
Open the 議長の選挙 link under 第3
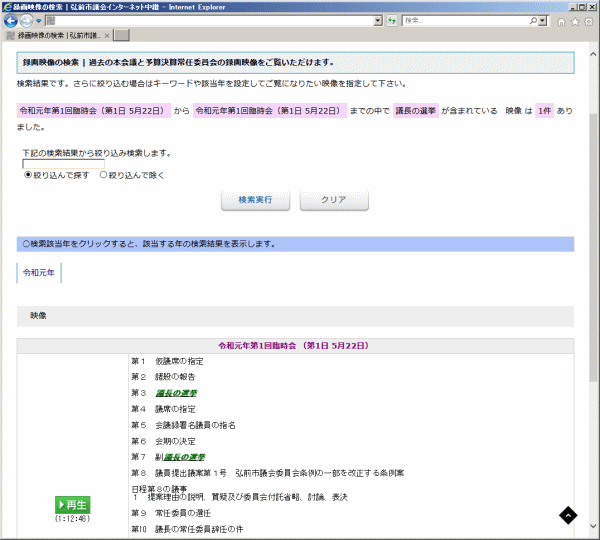tap(176, 393)
